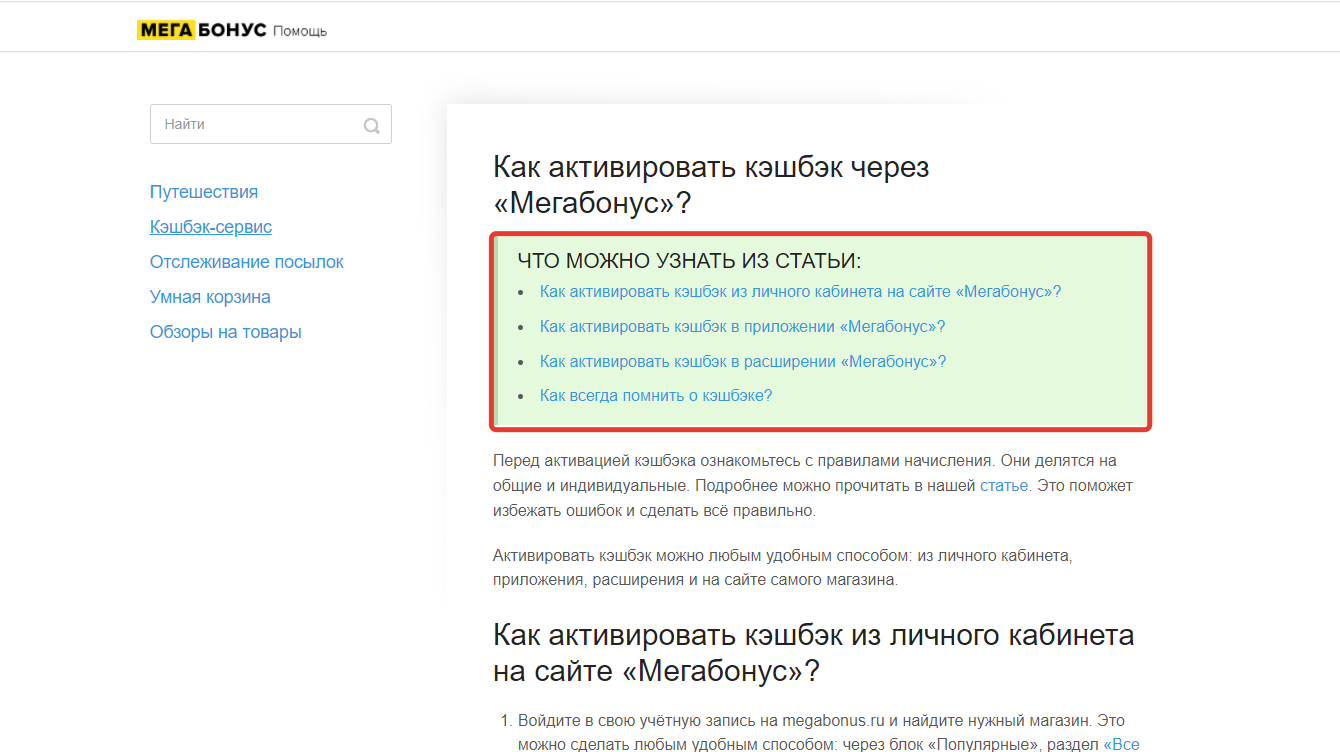This screenshot has width=1340, height=752.
Task: Follow the 'статье' link in the paragraph
Action: (x=1004, y=486)
